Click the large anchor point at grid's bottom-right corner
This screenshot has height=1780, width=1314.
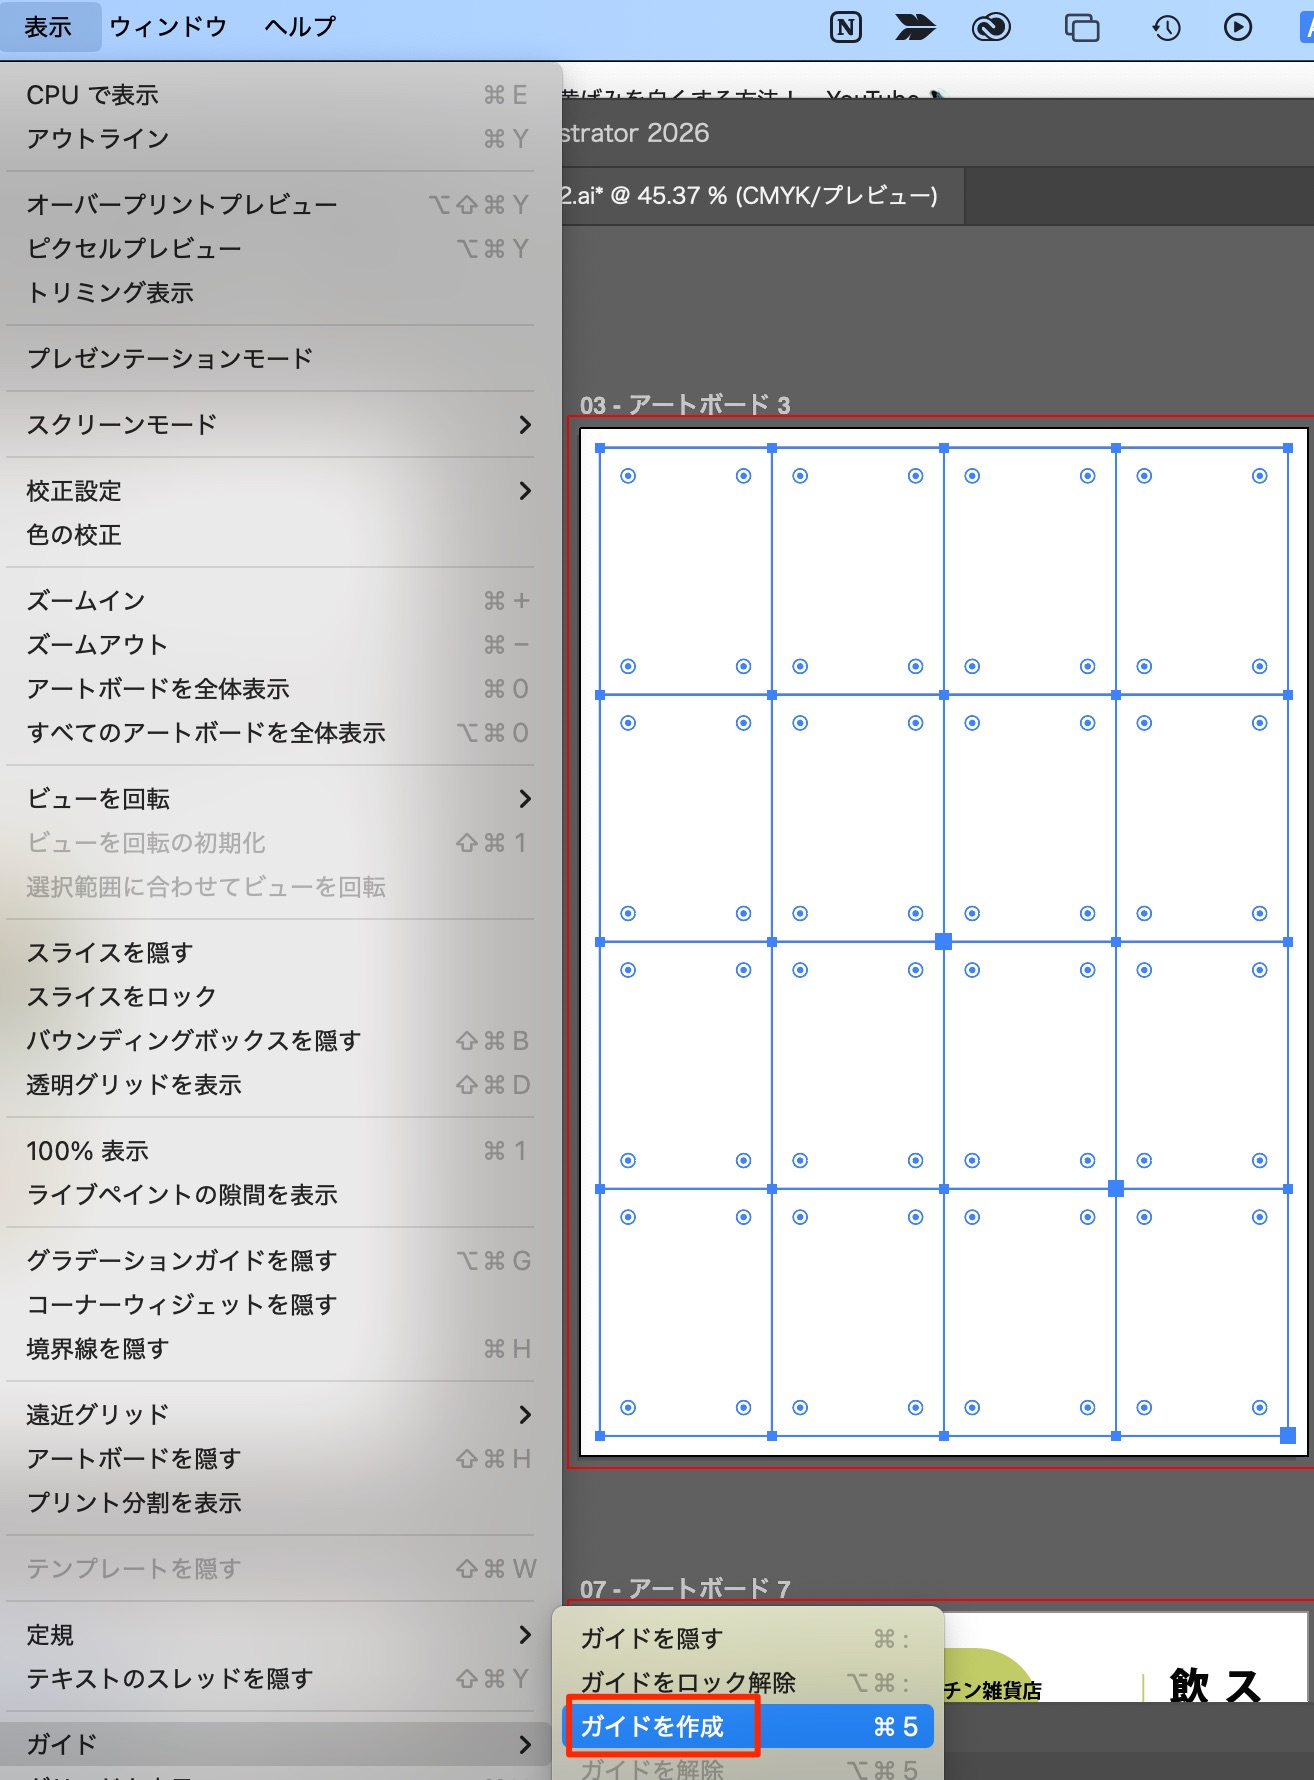pyautogui.click(x=1288, y=1435)
